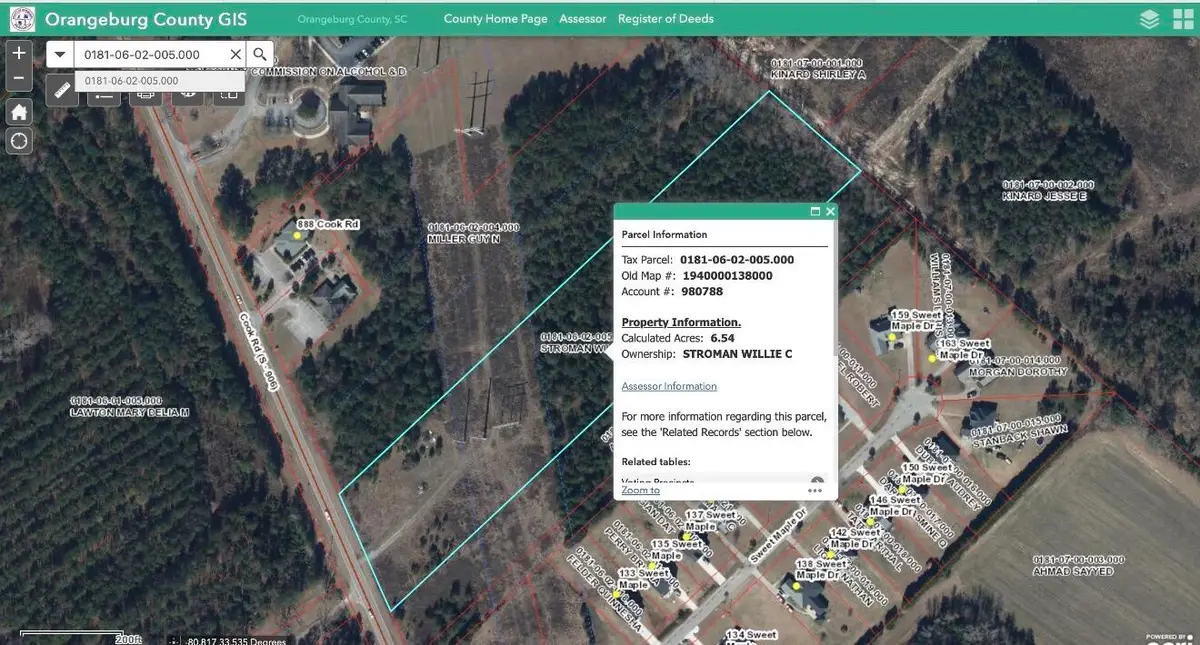Click the home extent icon
The image size is (1200, 645).
(18, 112)
